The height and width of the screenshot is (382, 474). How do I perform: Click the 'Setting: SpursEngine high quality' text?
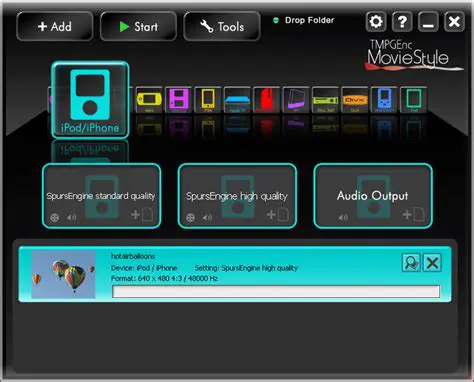point(246,268)
